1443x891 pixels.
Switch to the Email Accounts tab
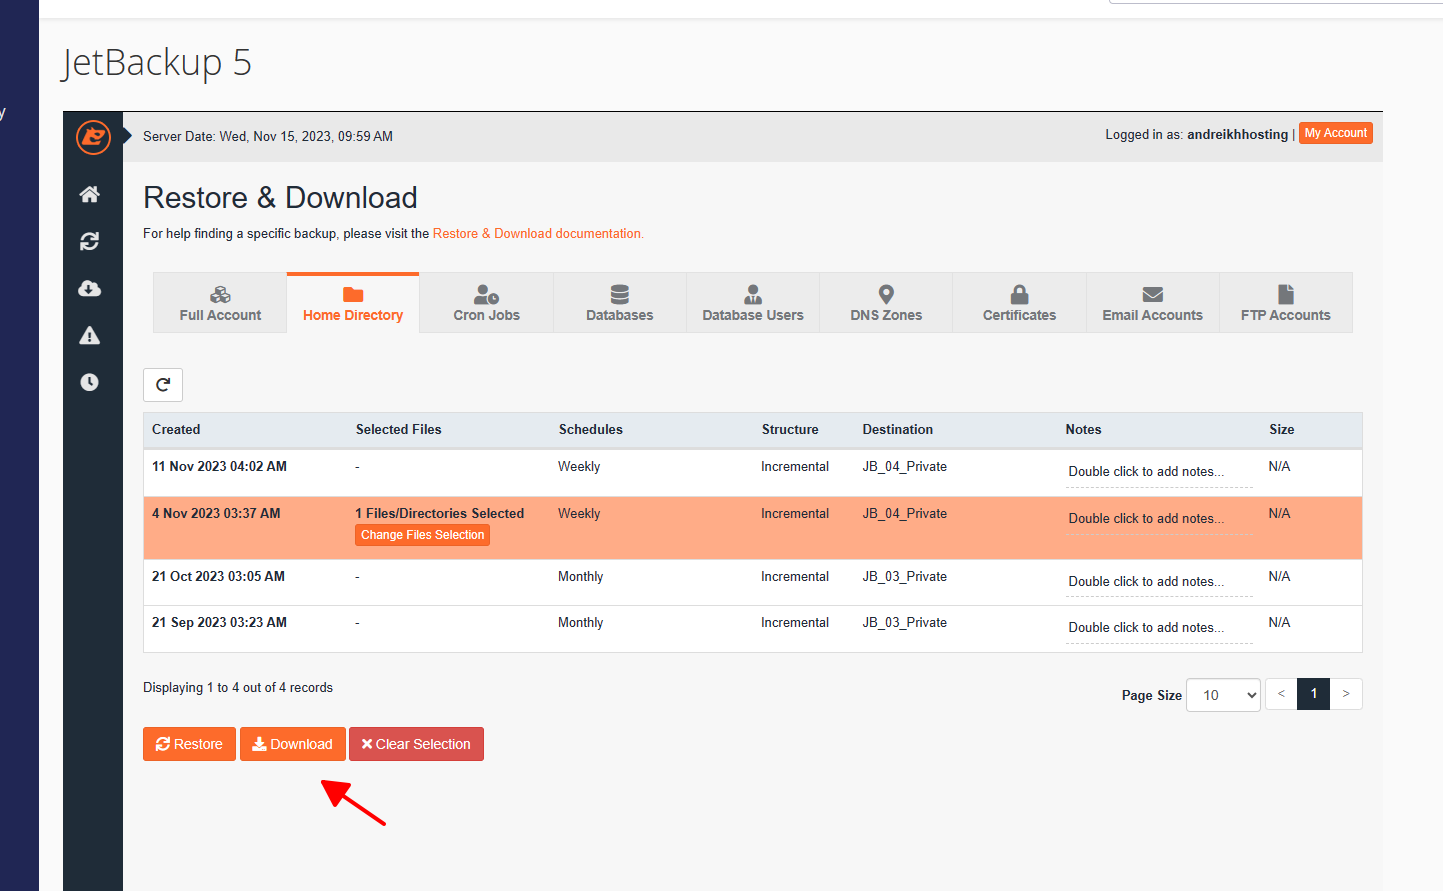(x=1153, y=302)
